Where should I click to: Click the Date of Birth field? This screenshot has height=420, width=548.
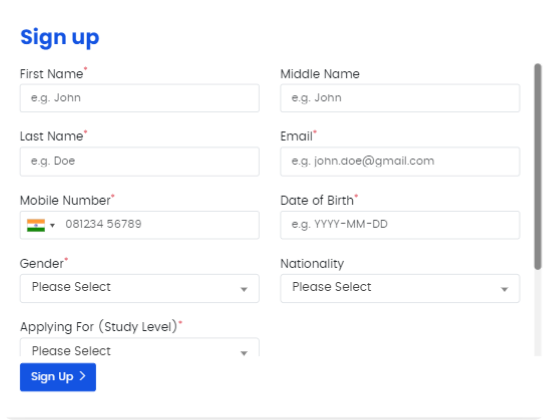pyautogui.click(x=400, y=225)
